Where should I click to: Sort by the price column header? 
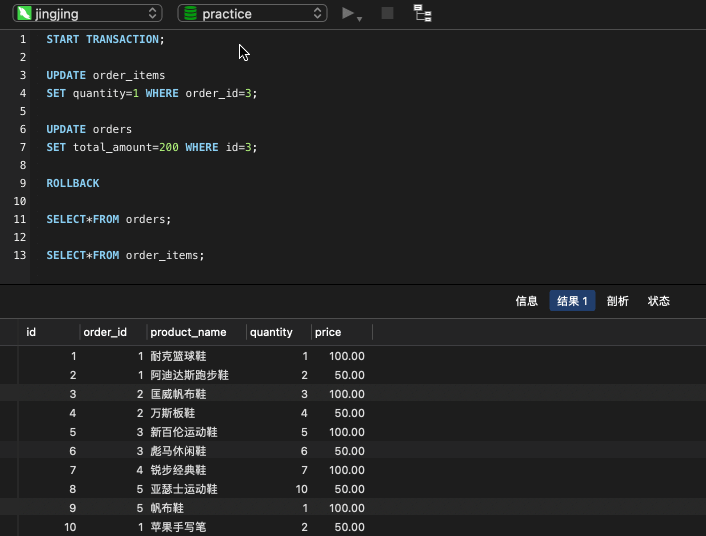coord(342,332)
